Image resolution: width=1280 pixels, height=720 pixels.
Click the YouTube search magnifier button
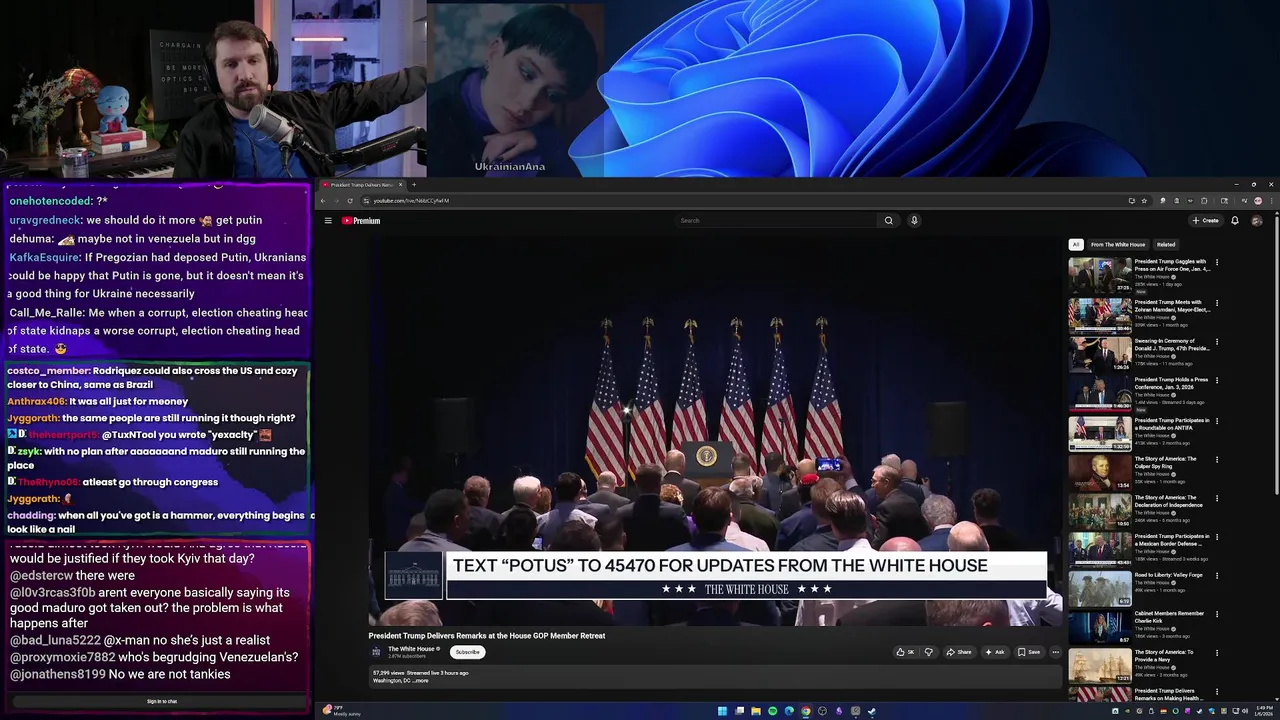pos(888,221)
